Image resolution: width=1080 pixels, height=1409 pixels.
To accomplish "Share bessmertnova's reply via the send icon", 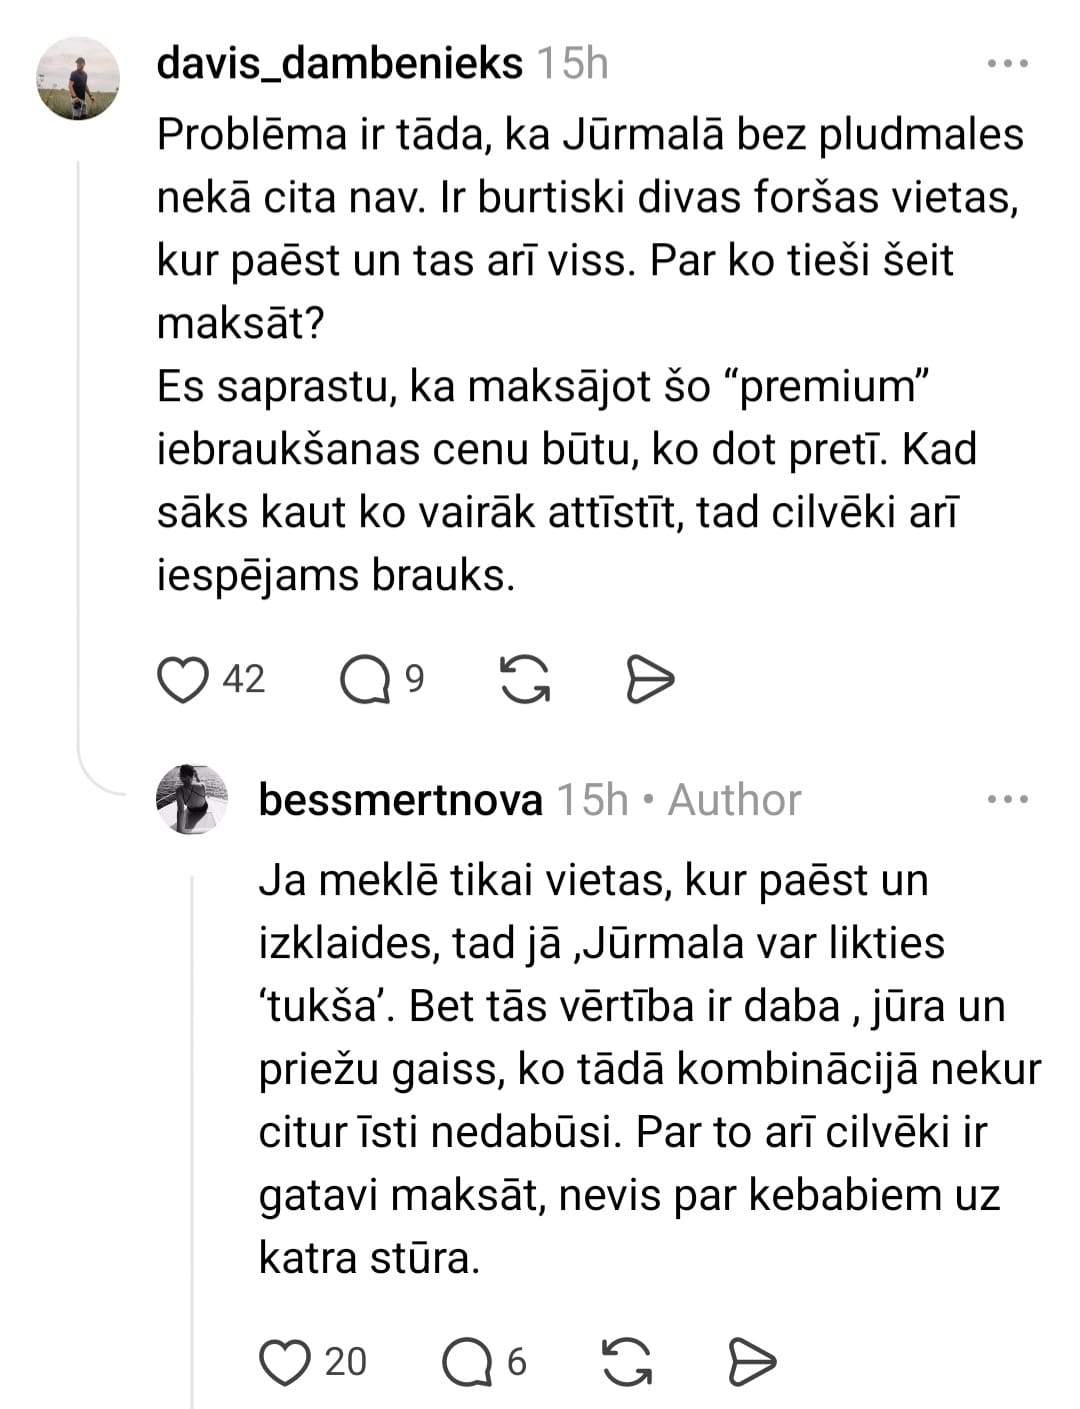I will pos(752,1362).
